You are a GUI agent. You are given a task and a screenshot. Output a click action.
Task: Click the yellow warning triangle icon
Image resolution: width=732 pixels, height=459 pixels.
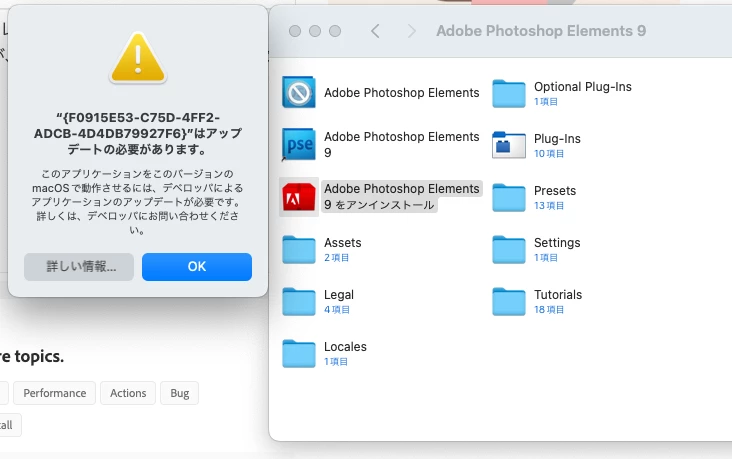138,58
